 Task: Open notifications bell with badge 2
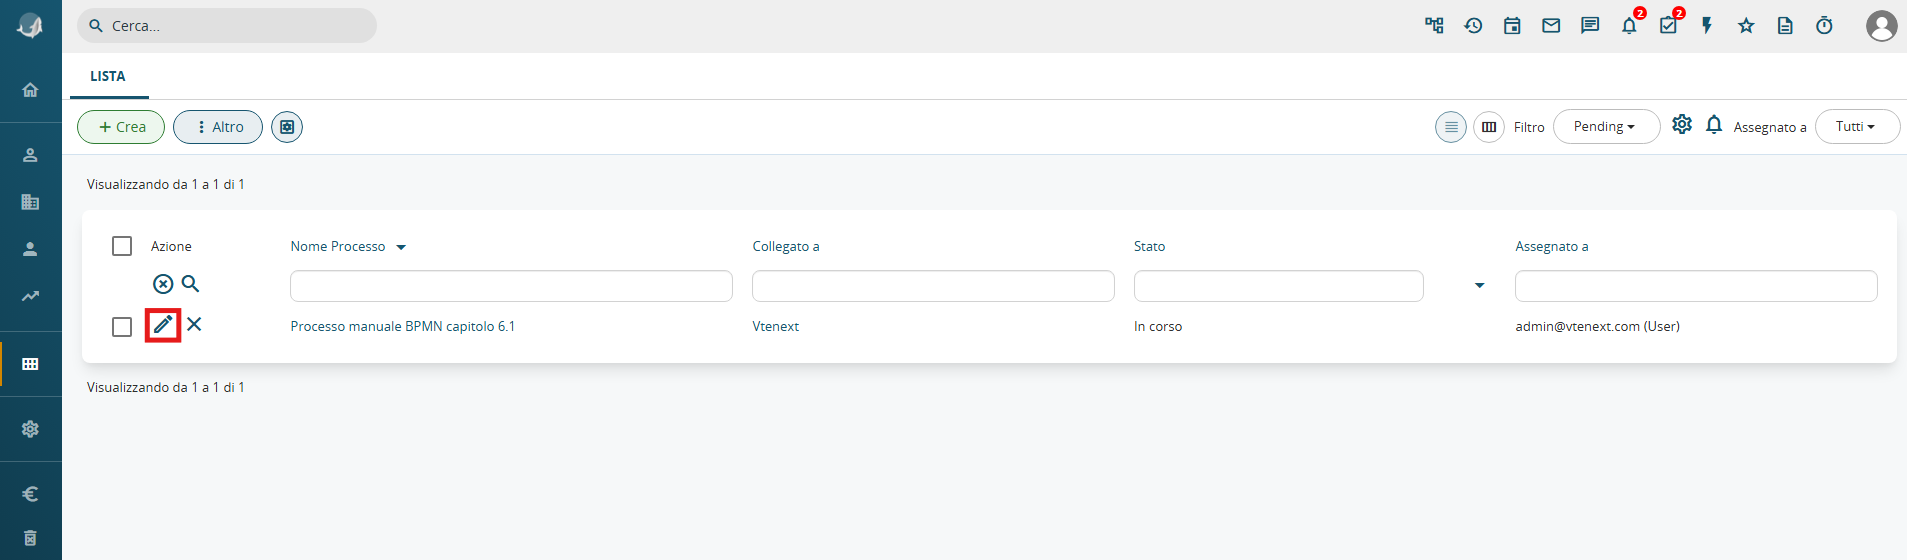click(x=1630, y=25)
